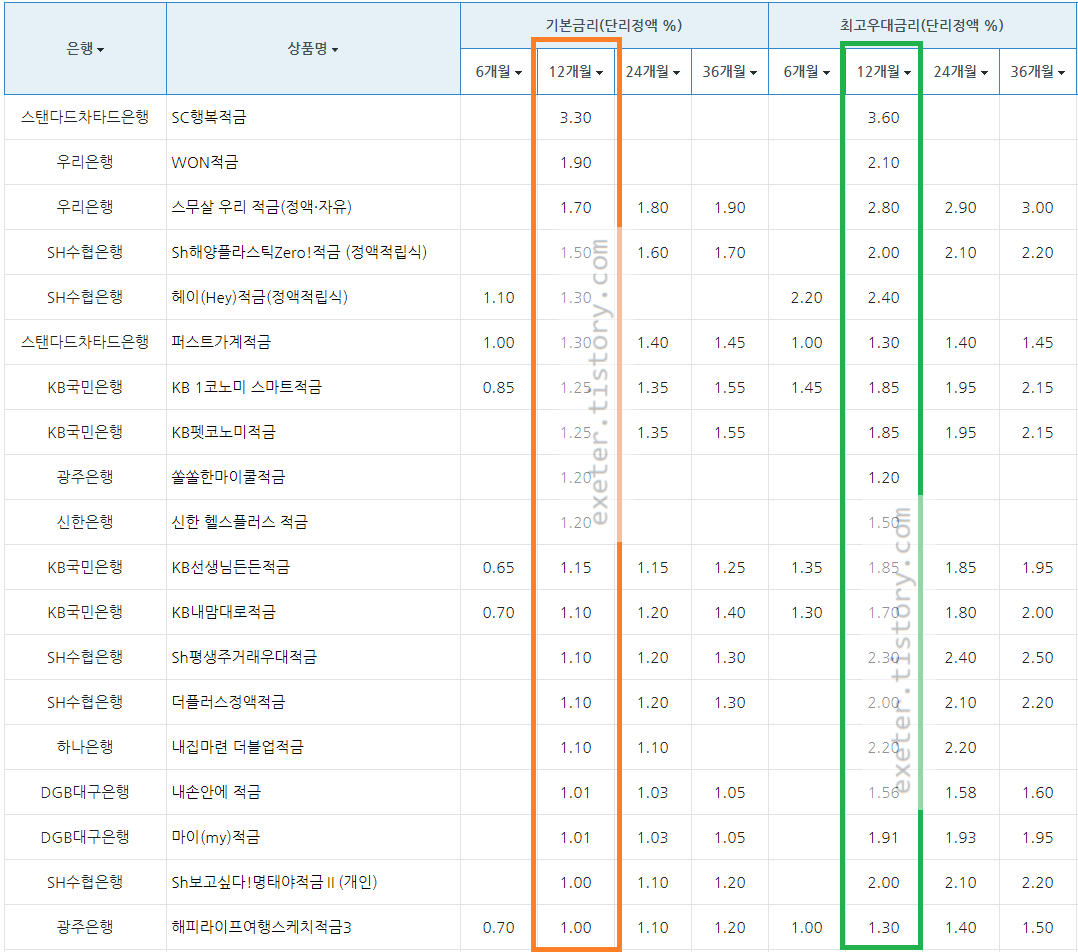The image size is (1078, 952).
Task: Sort 기본금리 by the 6개월 column
Action: [498, 71]
